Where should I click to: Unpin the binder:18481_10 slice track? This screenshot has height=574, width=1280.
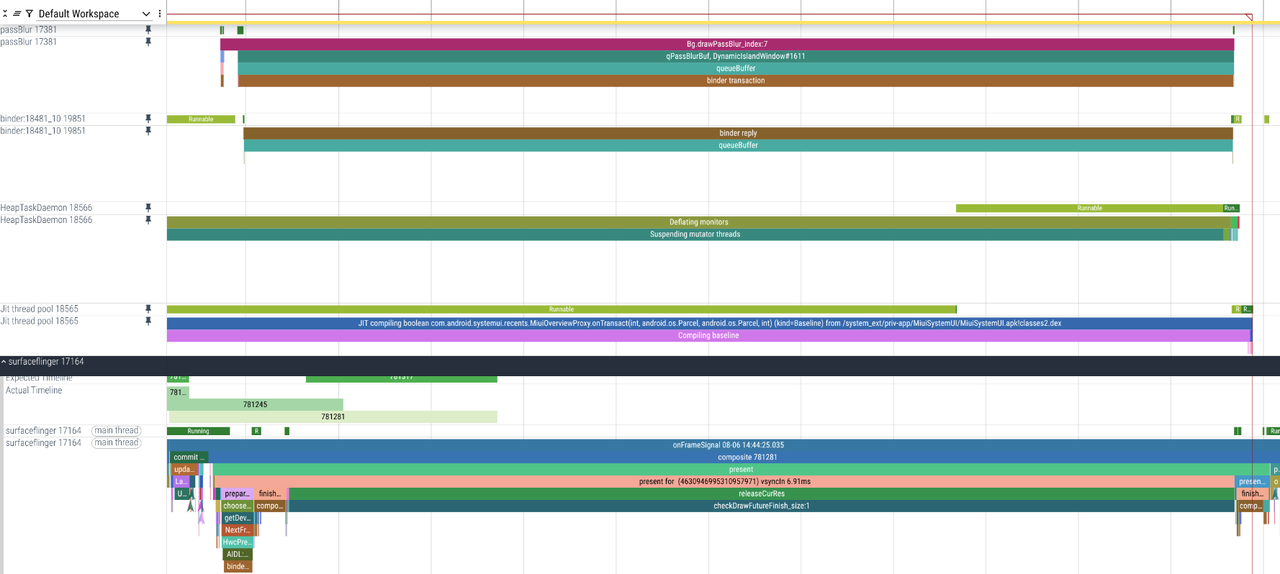click(148, 131)
